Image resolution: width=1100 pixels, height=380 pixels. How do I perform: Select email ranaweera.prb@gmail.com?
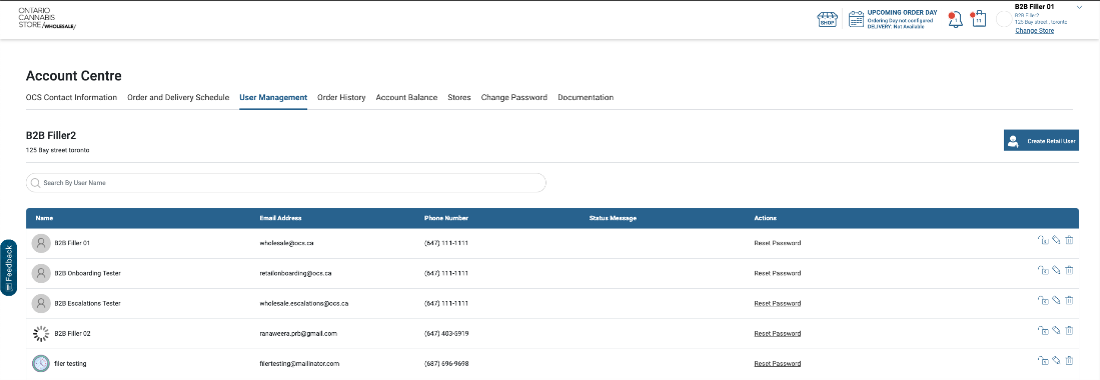coord(299,334)
